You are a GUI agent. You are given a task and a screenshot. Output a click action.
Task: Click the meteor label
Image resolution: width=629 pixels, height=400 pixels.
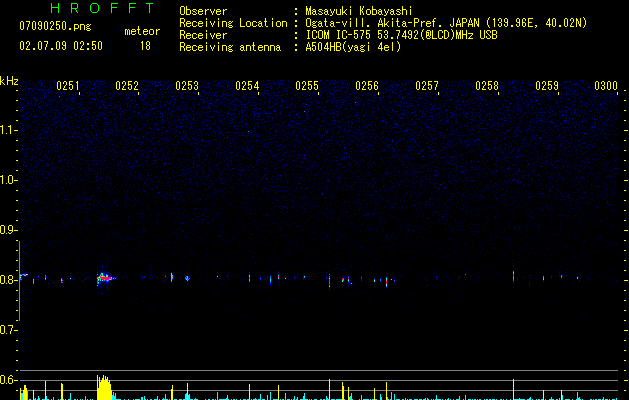point(142,31)
